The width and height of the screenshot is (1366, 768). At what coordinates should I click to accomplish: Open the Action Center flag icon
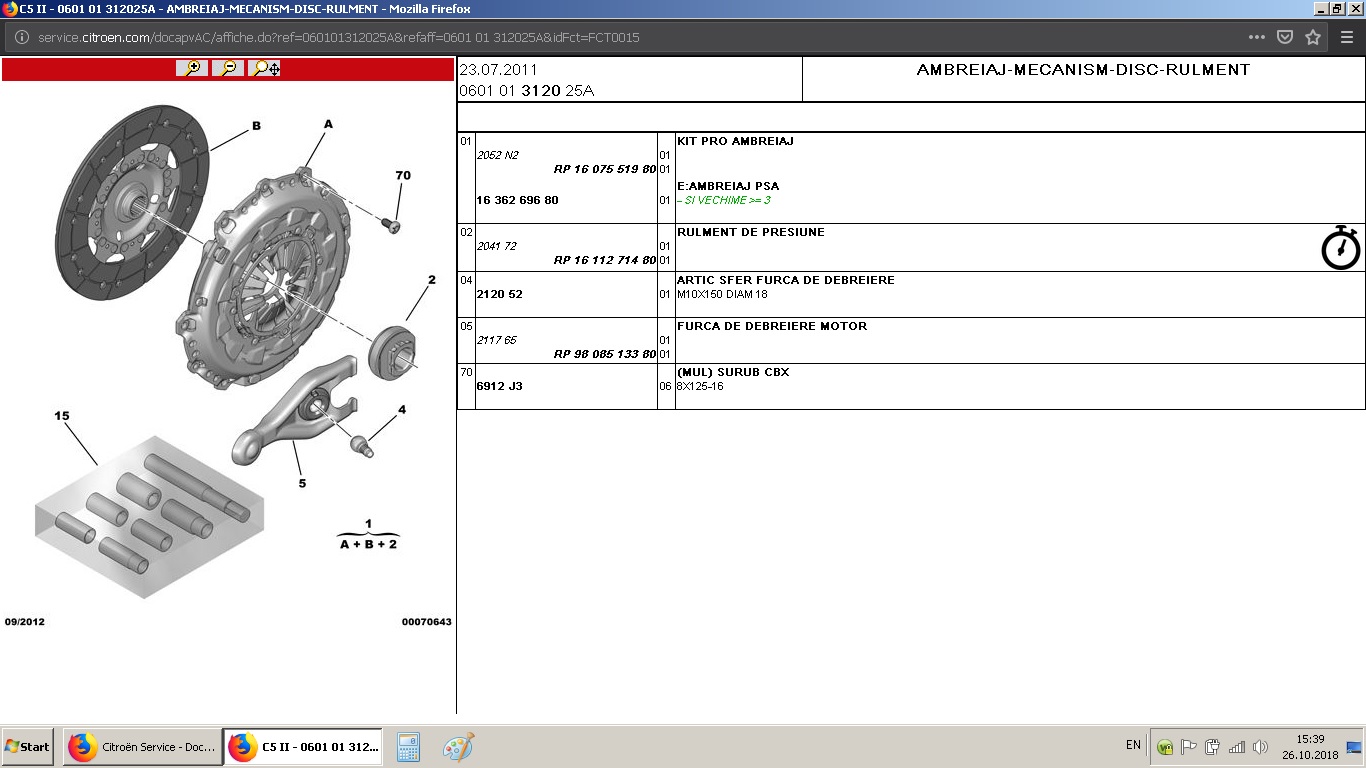coord(1188,747)
